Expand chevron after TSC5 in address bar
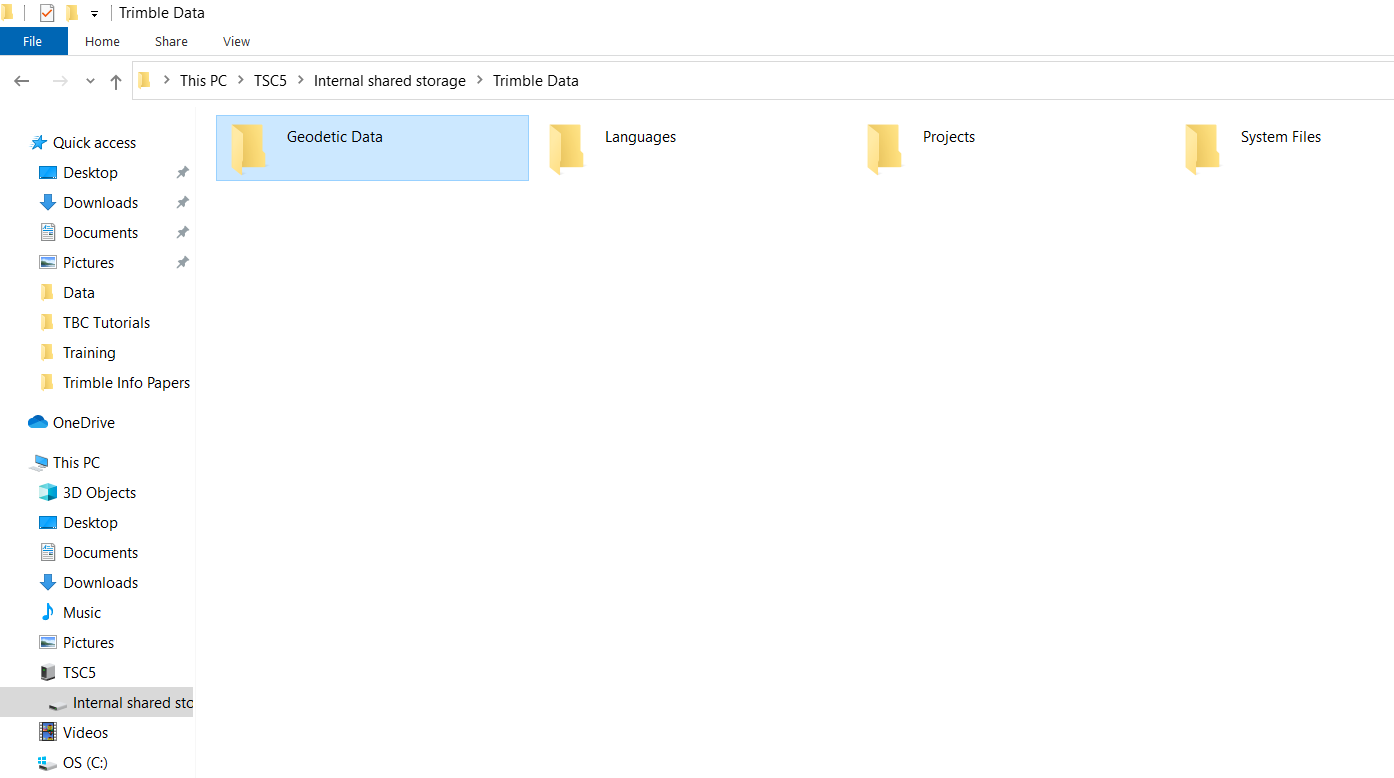The image size is (1394, 778). click(x=300, y=81)
